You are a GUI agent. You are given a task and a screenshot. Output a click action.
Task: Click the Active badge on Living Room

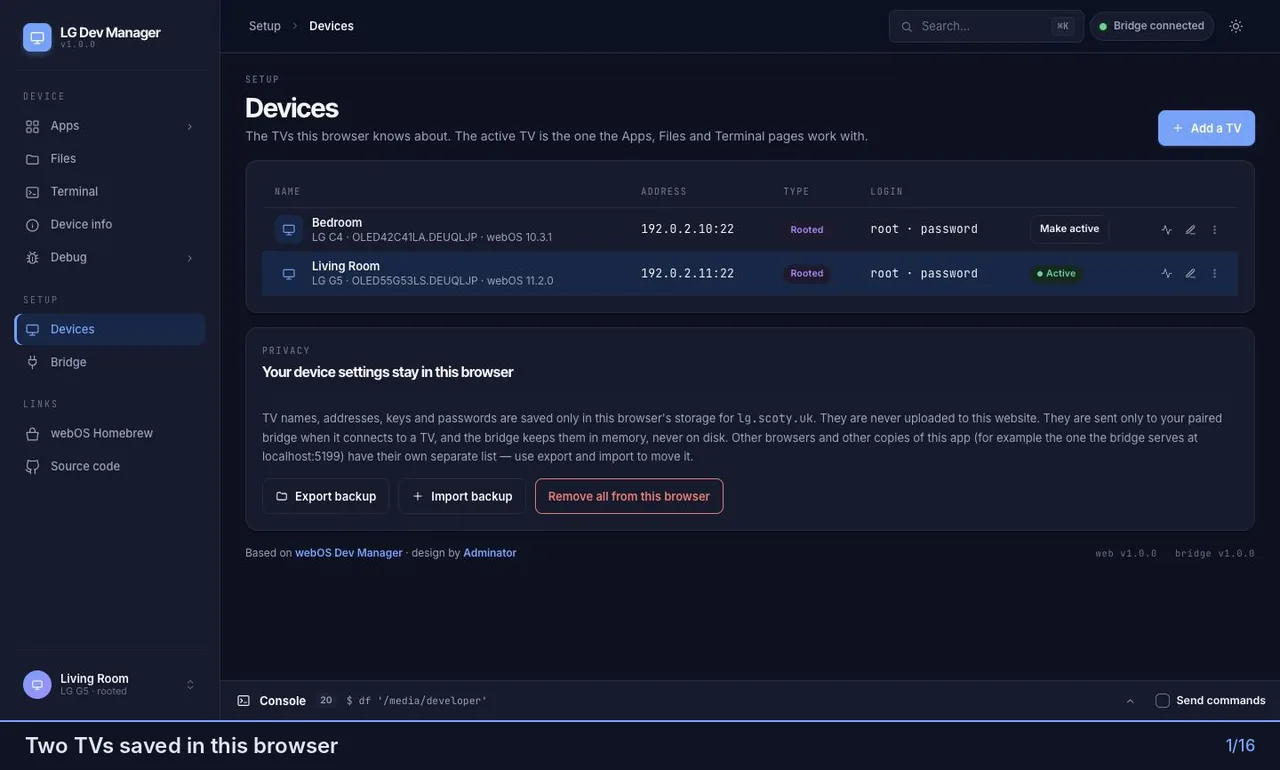[x=1056, y=273]
